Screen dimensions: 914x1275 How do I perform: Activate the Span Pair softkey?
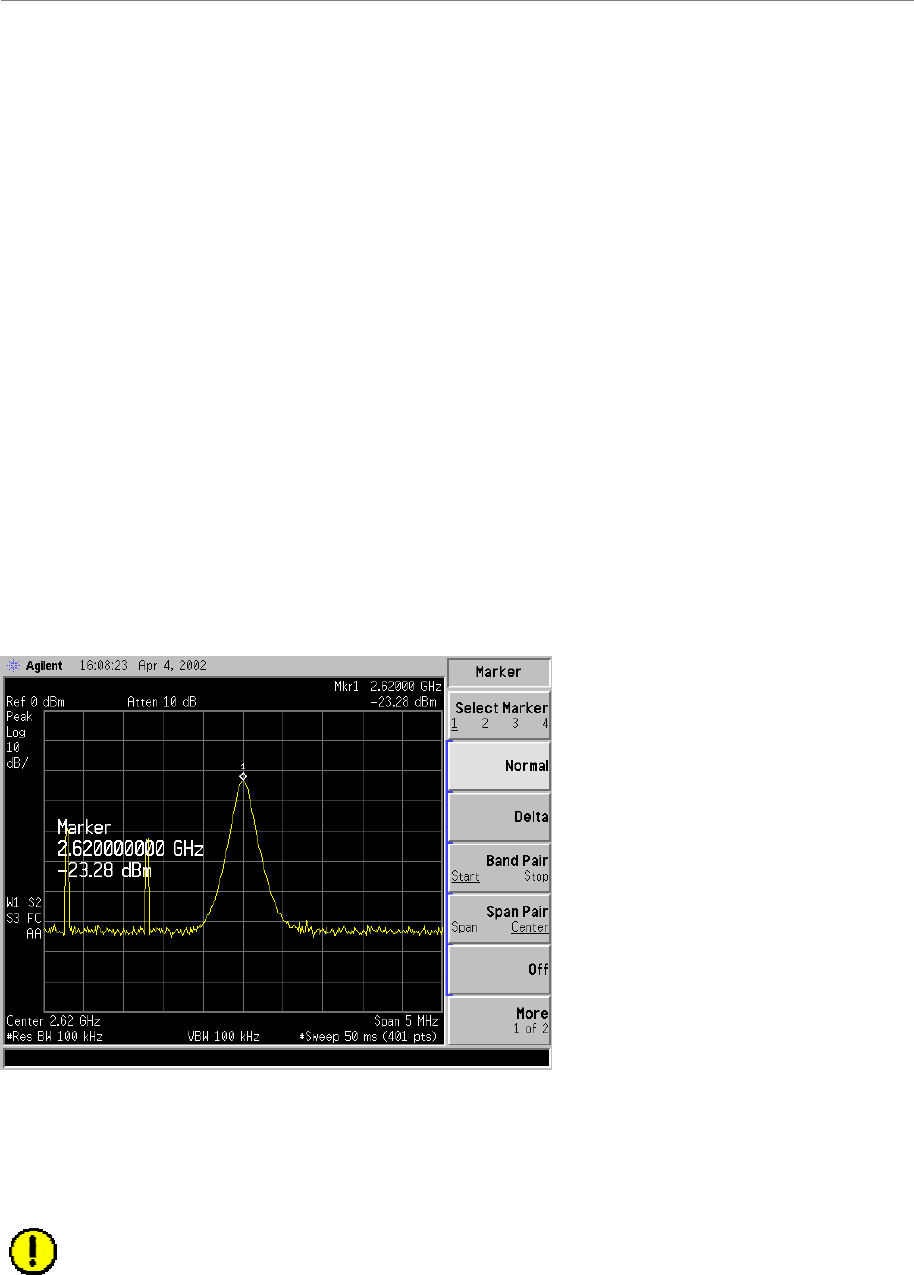click(x=499, y=918)
